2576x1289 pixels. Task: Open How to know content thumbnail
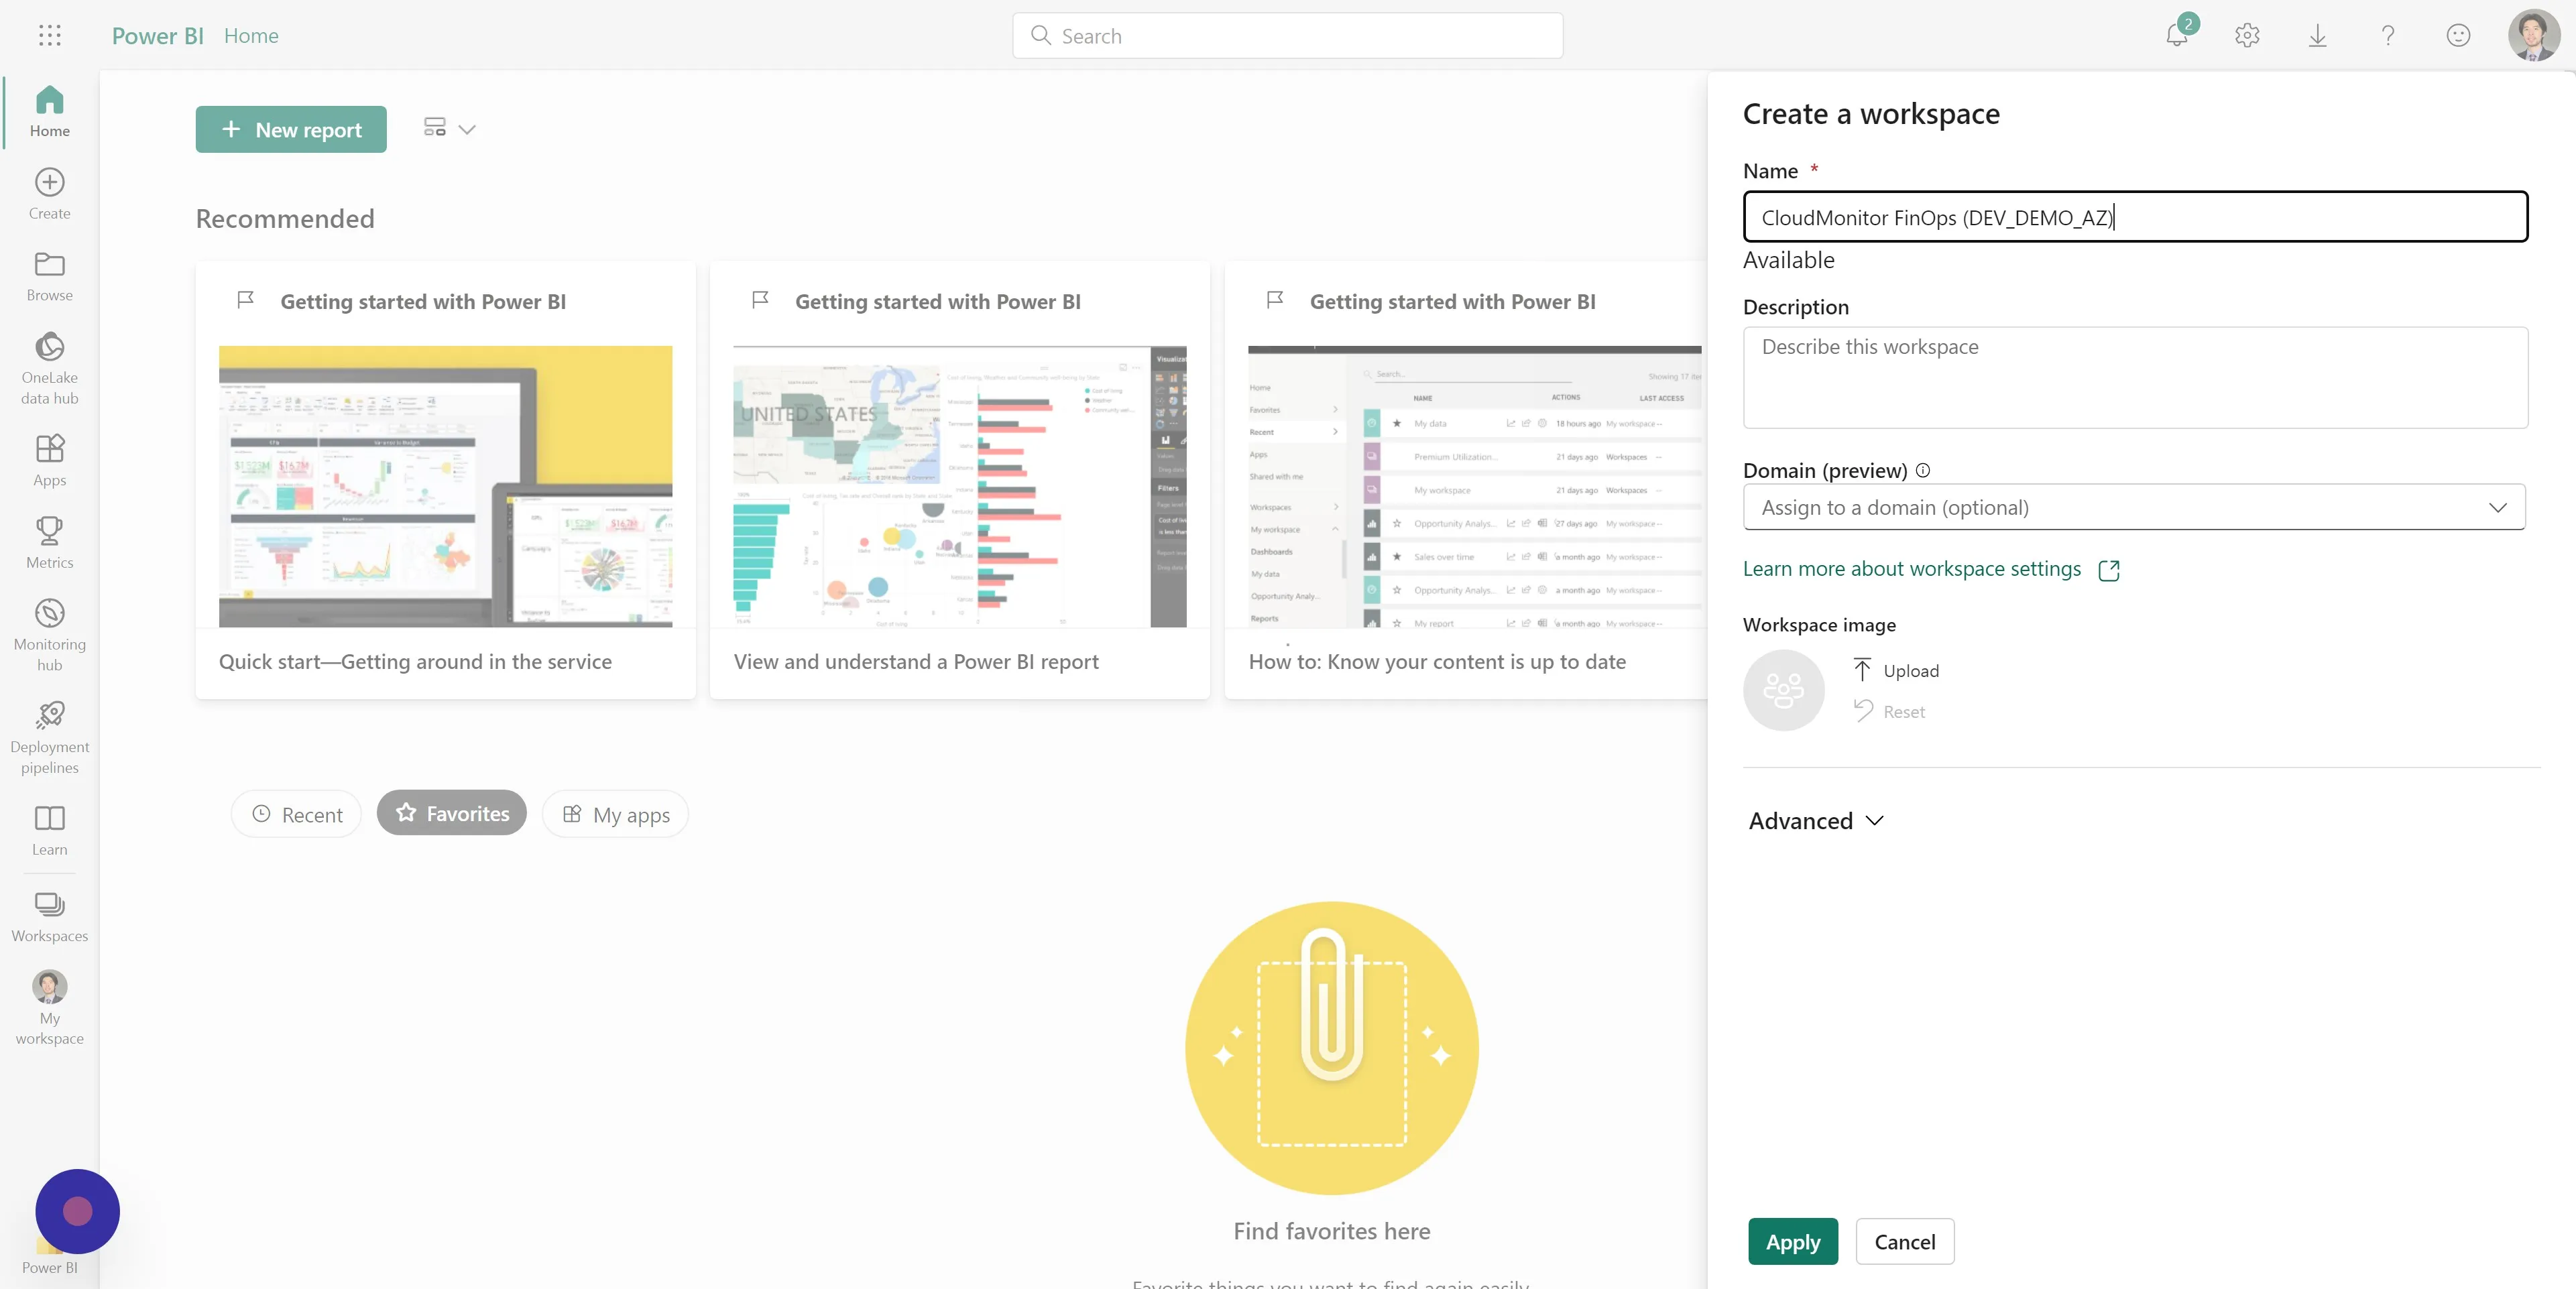click(1475, 486)
